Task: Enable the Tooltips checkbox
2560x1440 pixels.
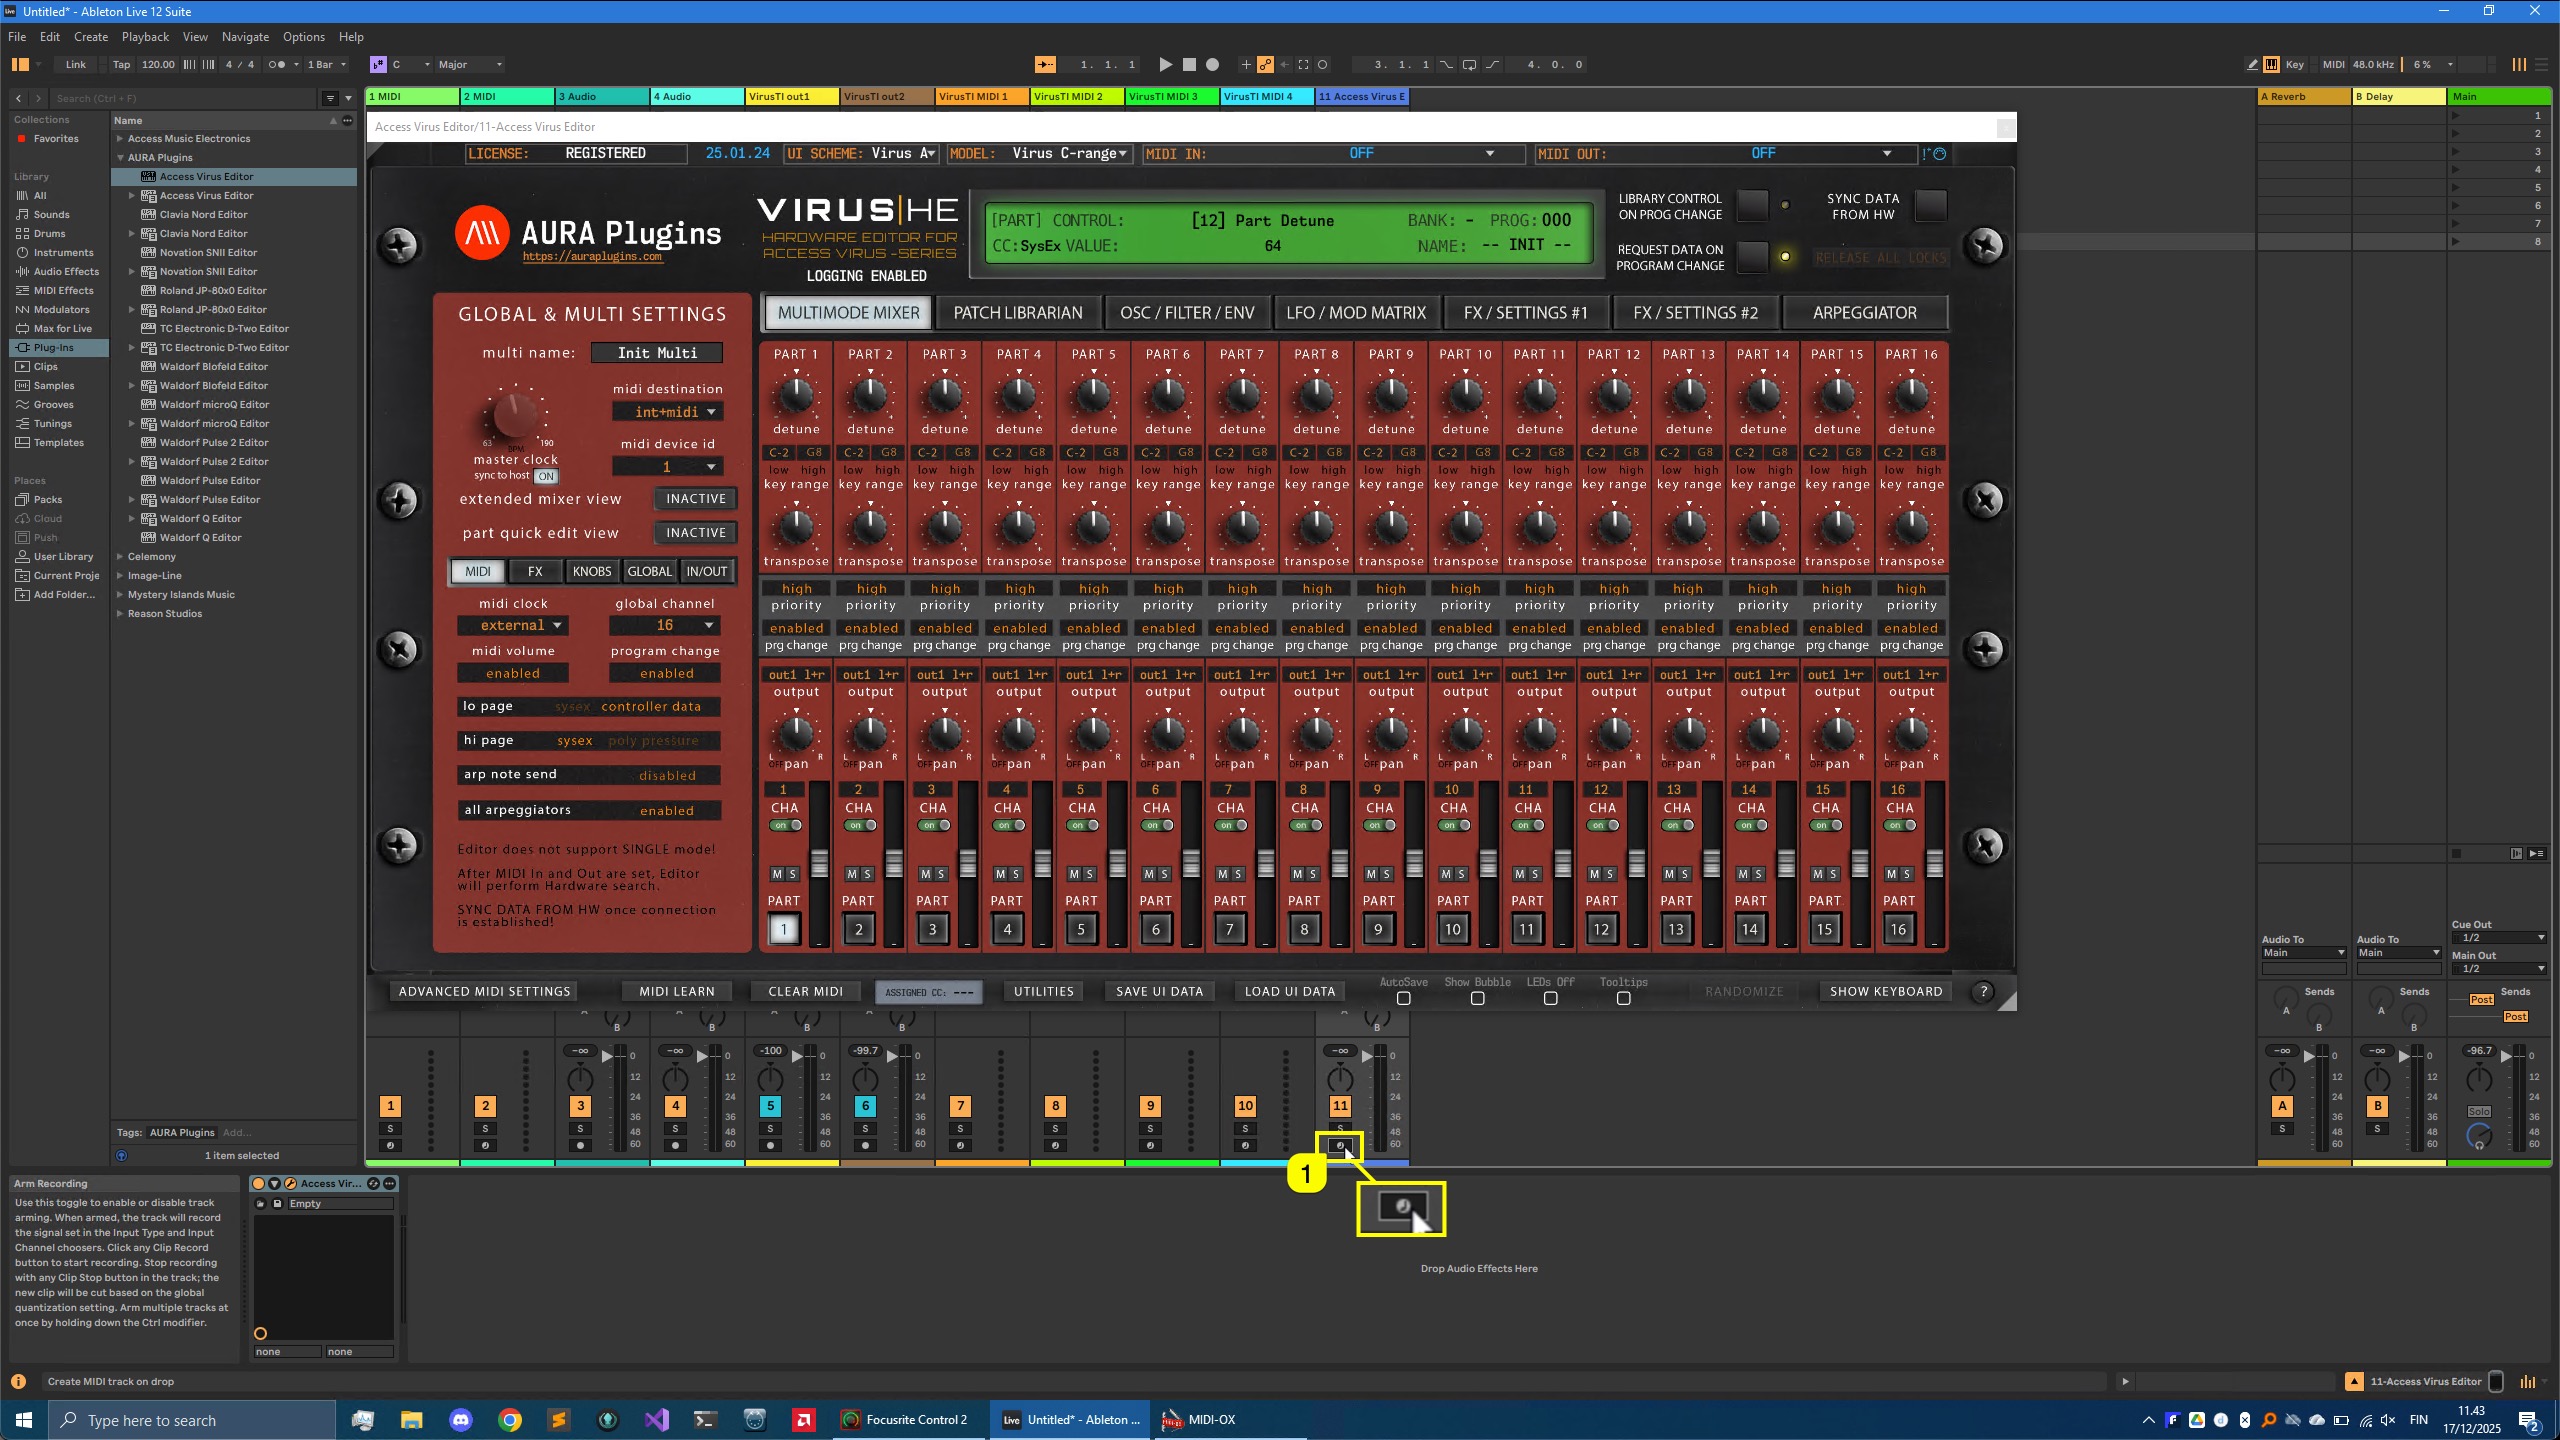Action: click(1623, 998)
